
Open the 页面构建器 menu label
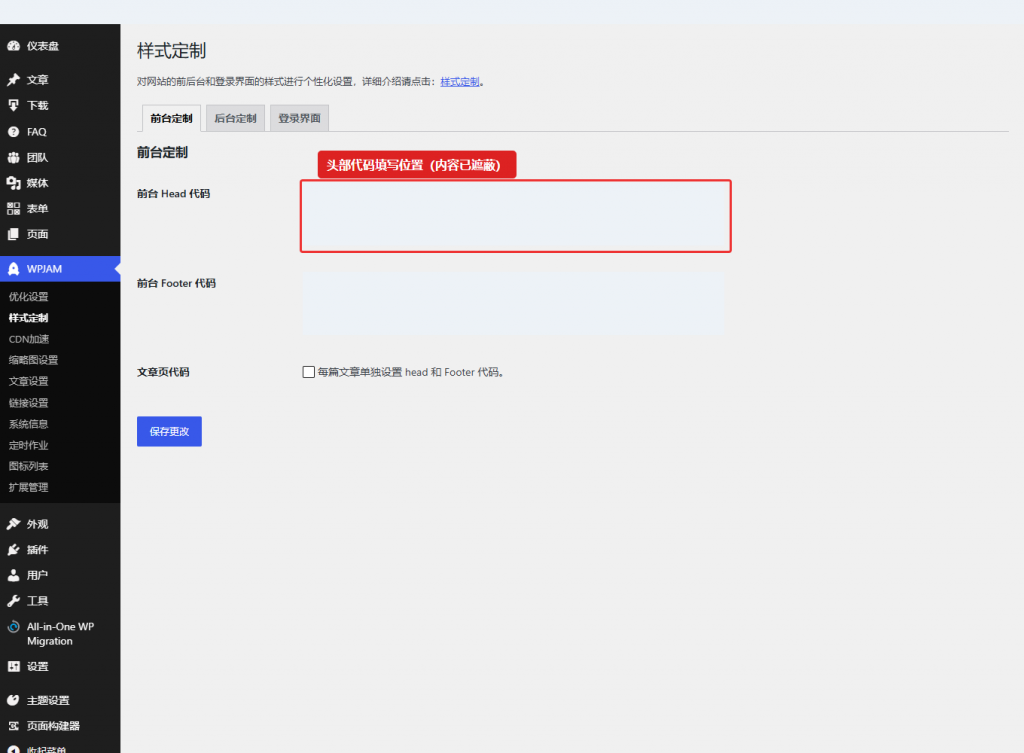tap(54, 726)
